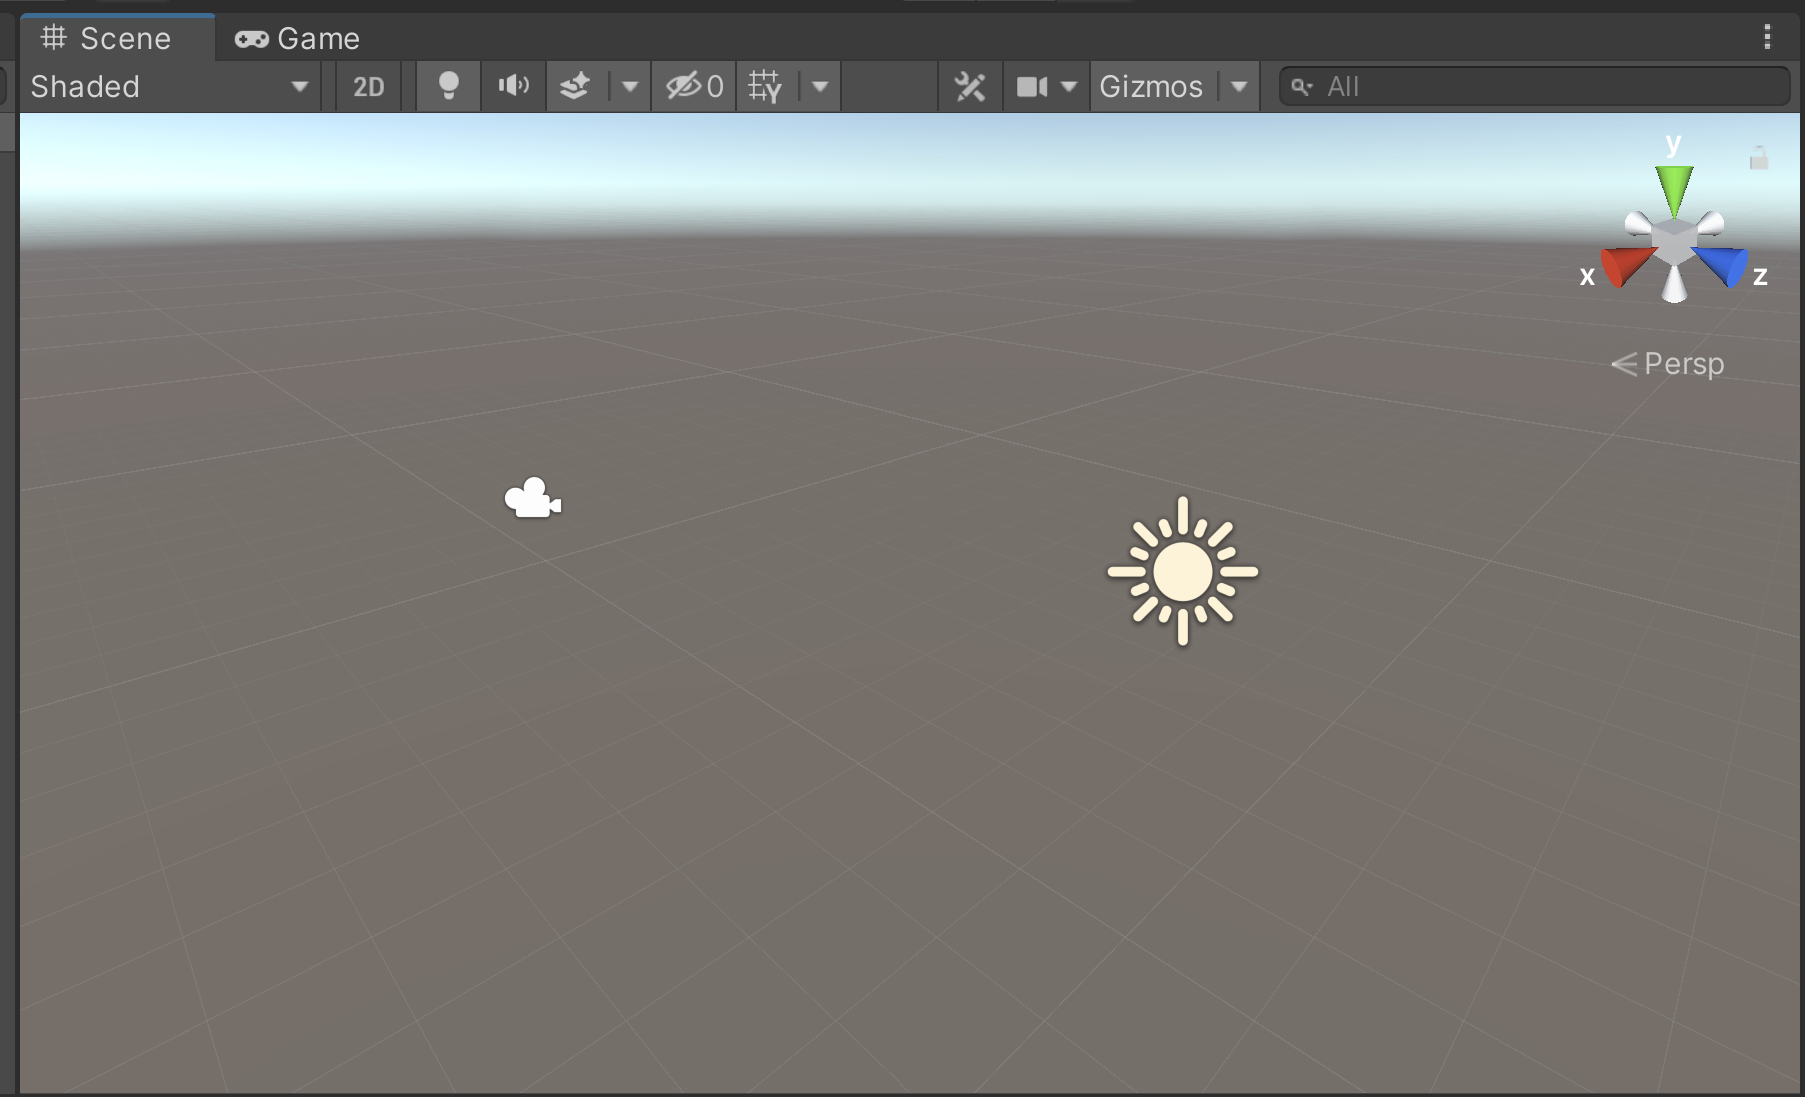Click green Y axis cone on gizmo
Image resolution: width=1805 pixels, height=1097 pixels.
tap(1674, 188)
